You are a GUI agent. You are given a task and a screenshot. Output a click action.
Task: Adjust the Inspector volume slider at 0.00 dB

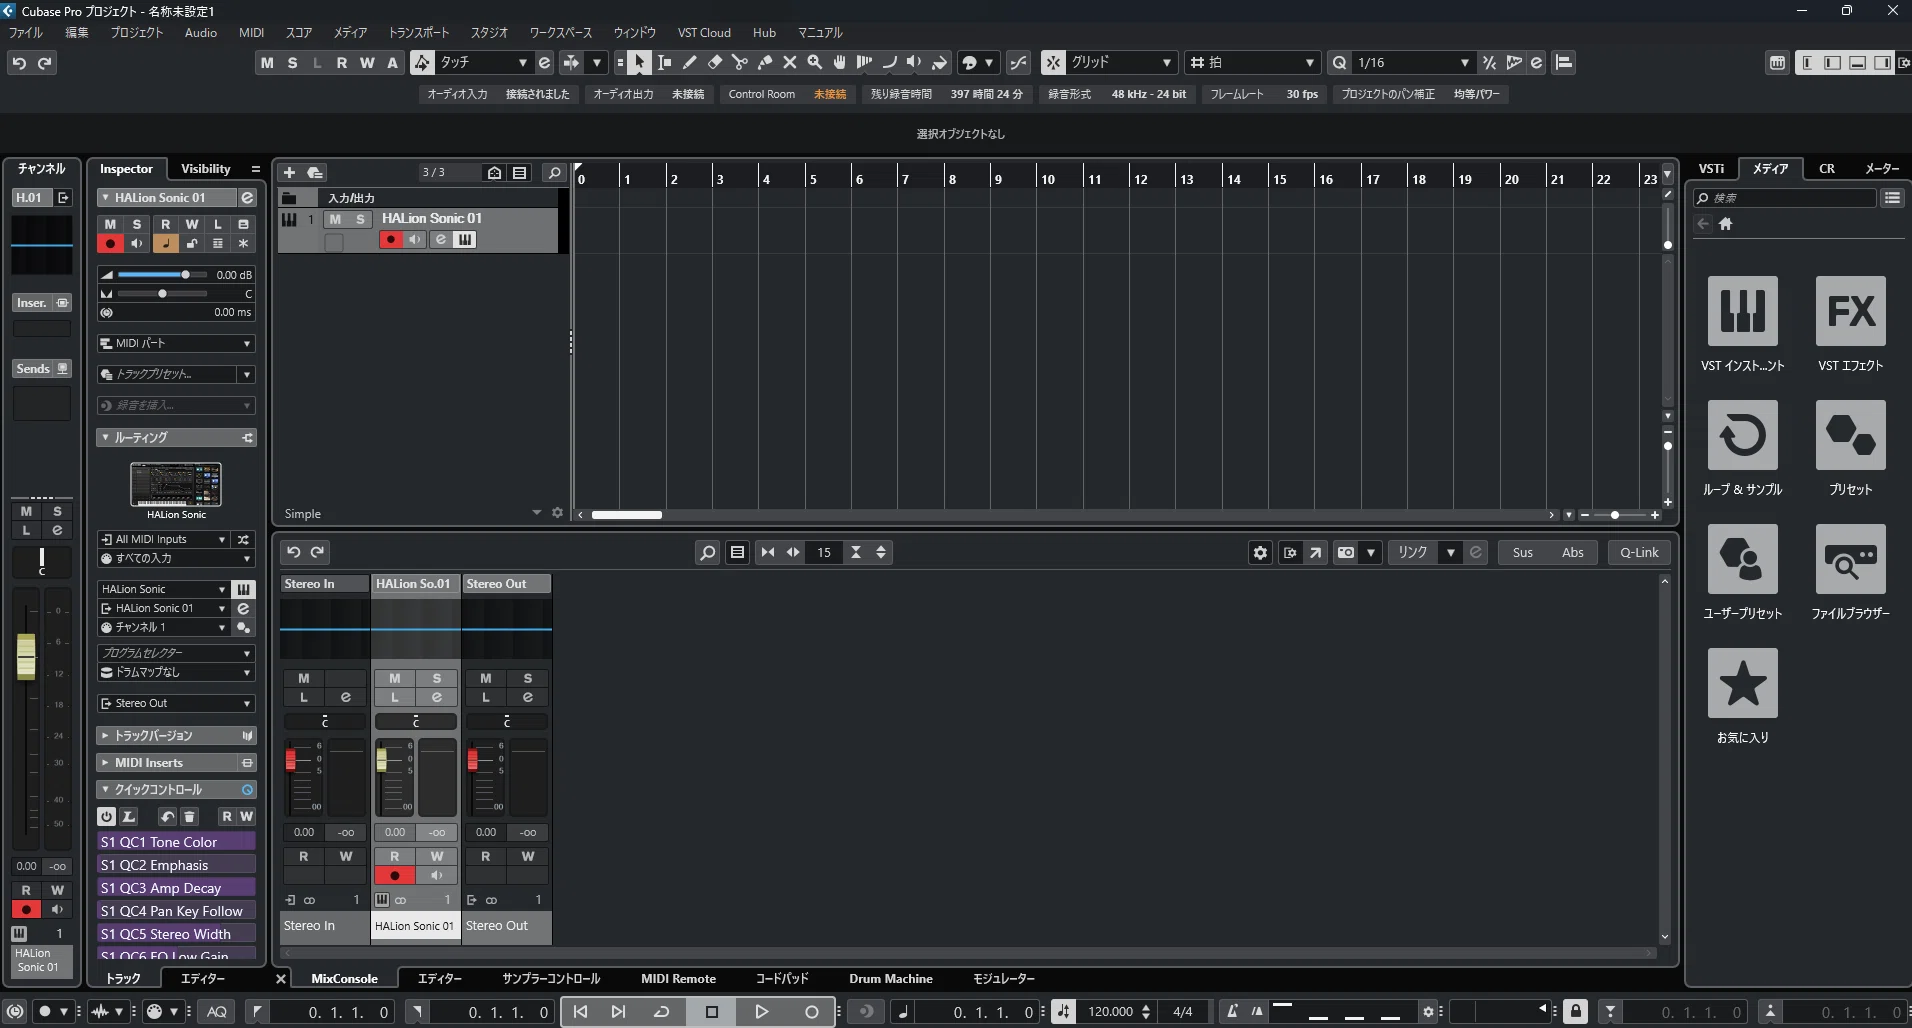[x=162, y=274]
